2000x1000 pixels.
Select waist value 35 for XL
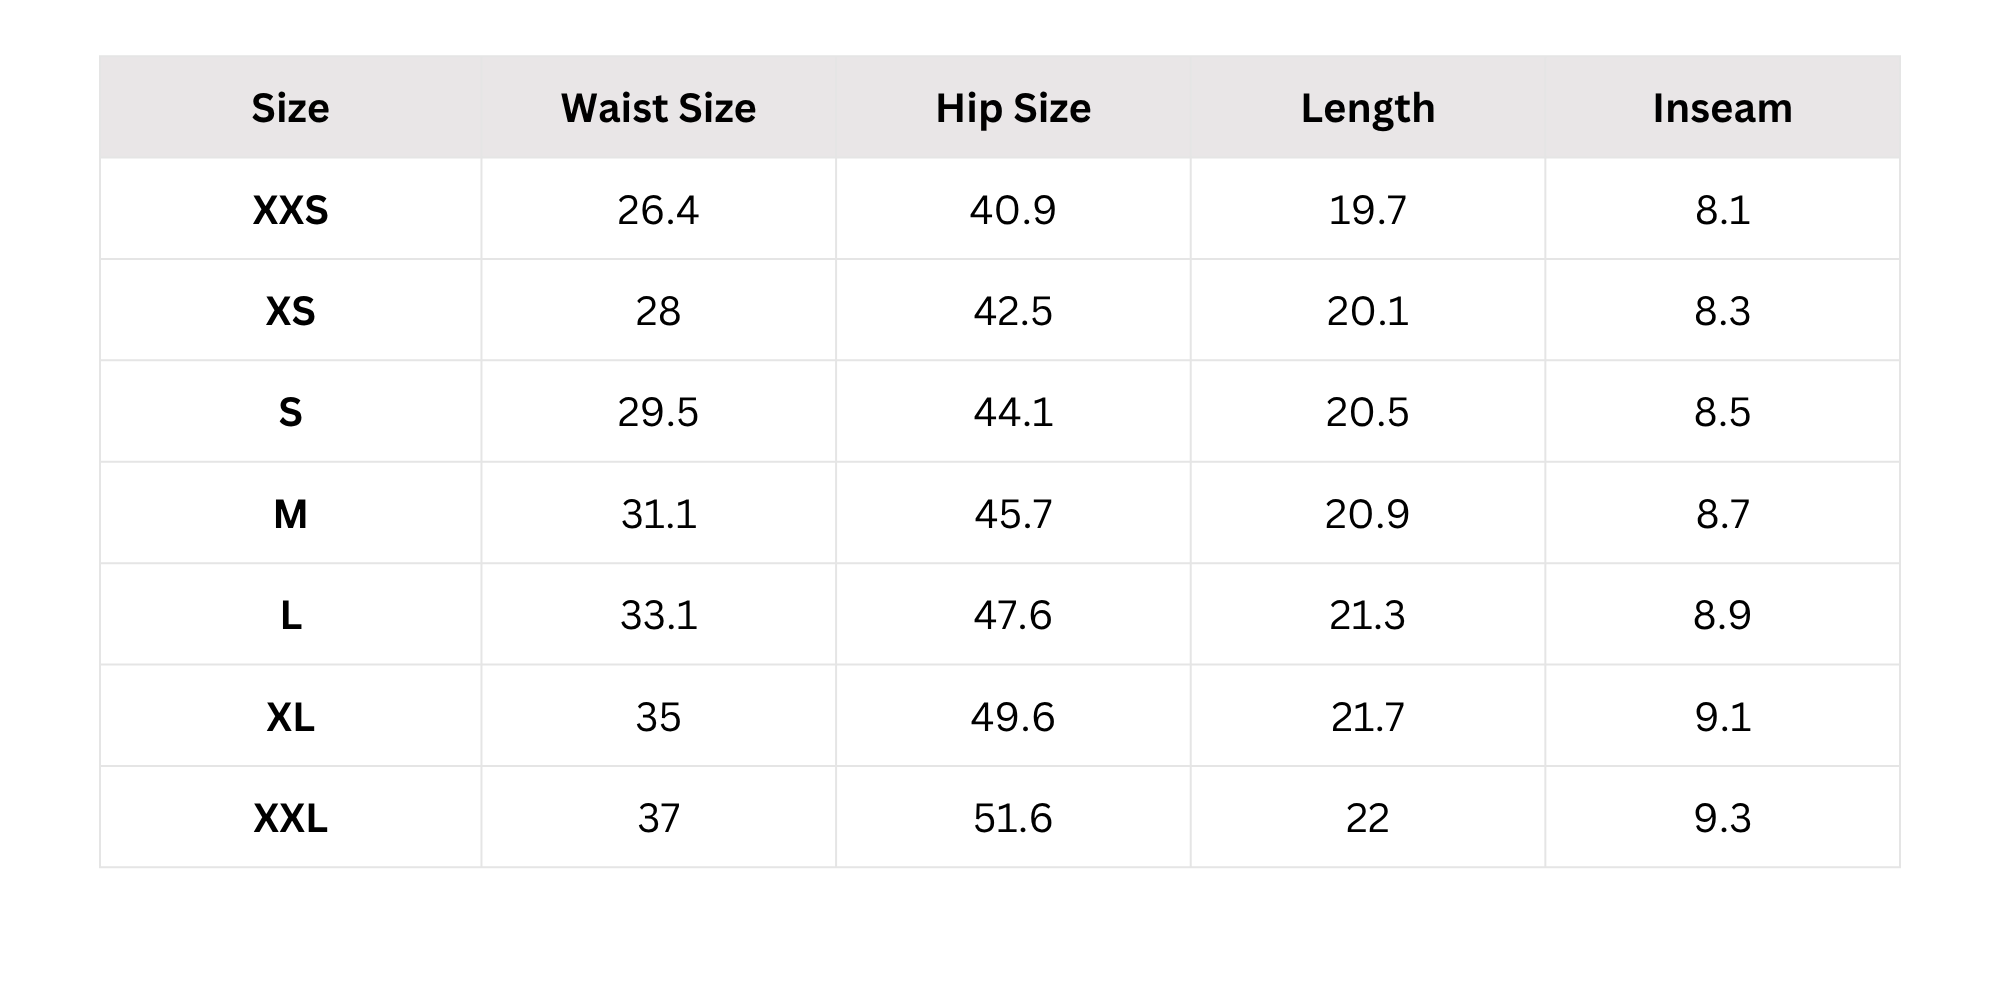658,717
